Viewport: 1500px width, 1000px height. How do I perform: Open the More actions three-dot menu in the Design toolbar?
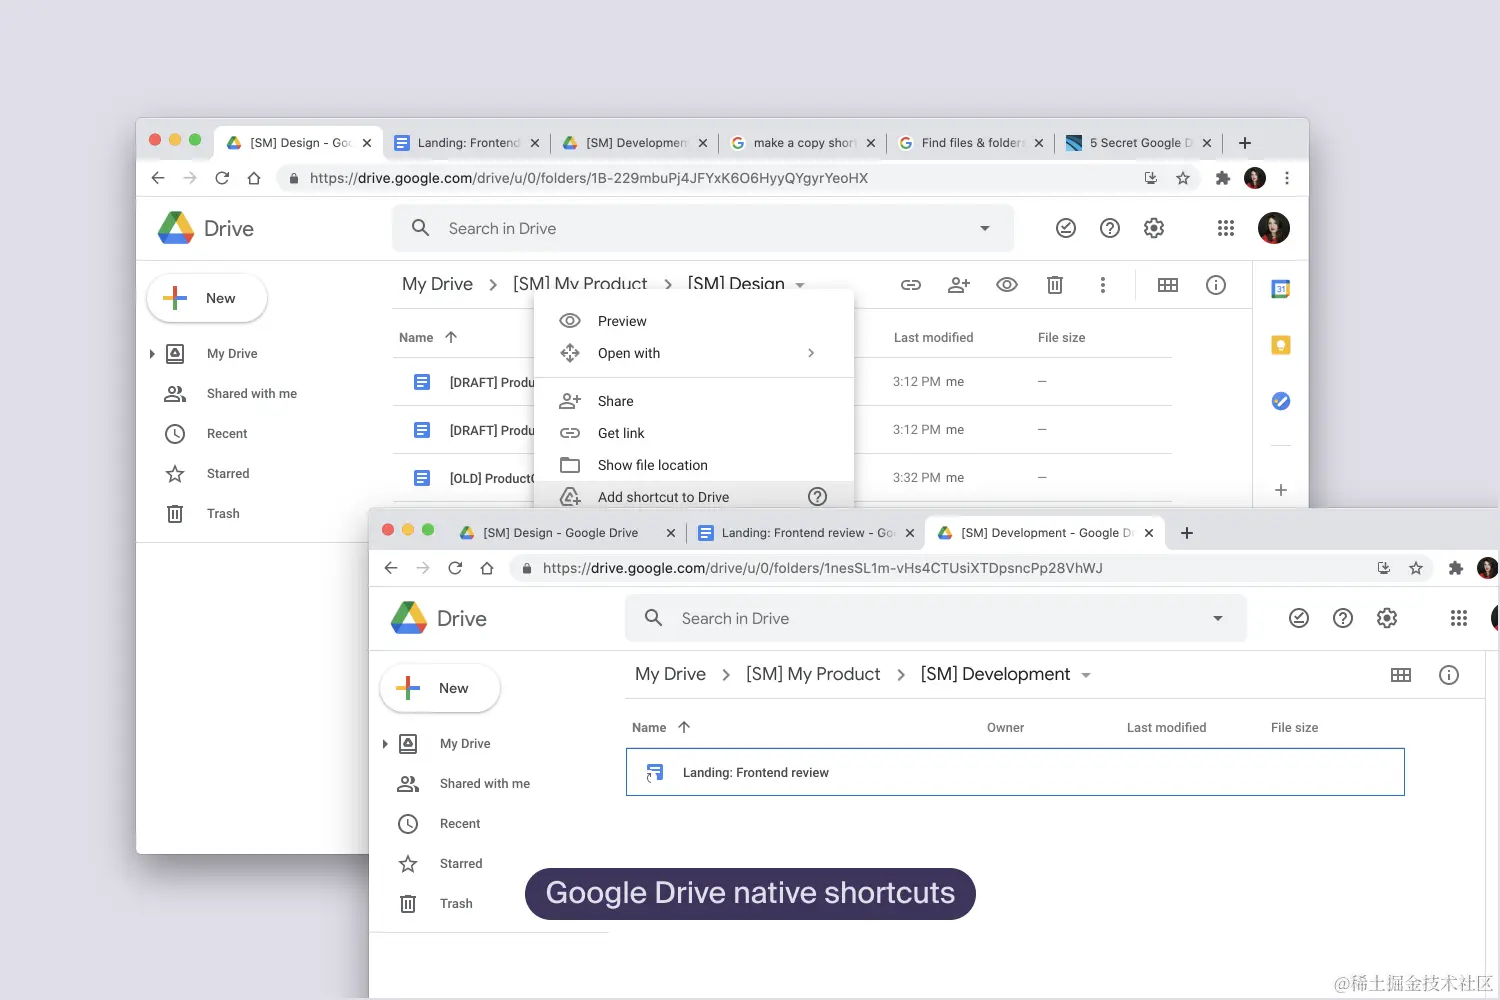[x=1103, y=285]
